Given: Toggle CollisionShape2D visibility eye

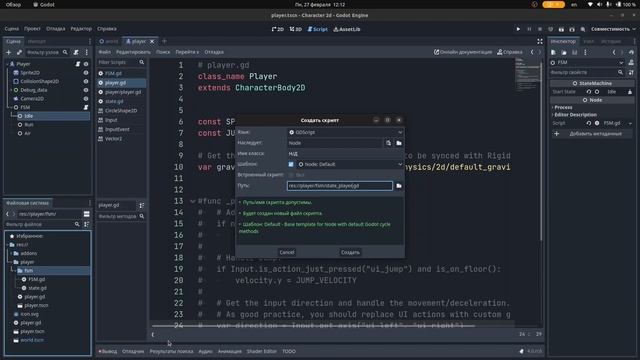Looking at the screenshot, I should tap(86, 81).
